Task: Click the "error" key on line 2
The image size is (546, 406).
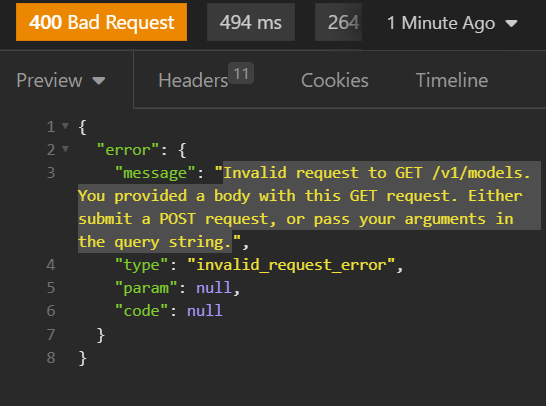Action: 128,150
